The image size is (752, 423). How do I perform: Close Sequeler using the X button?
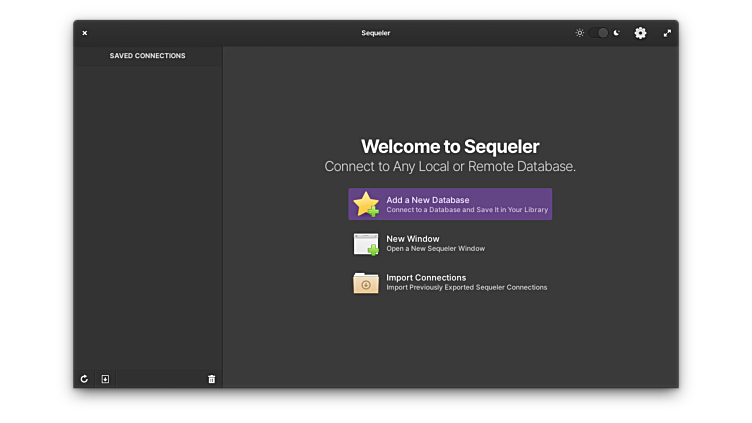pyautogui.click(x=85, y=33)
